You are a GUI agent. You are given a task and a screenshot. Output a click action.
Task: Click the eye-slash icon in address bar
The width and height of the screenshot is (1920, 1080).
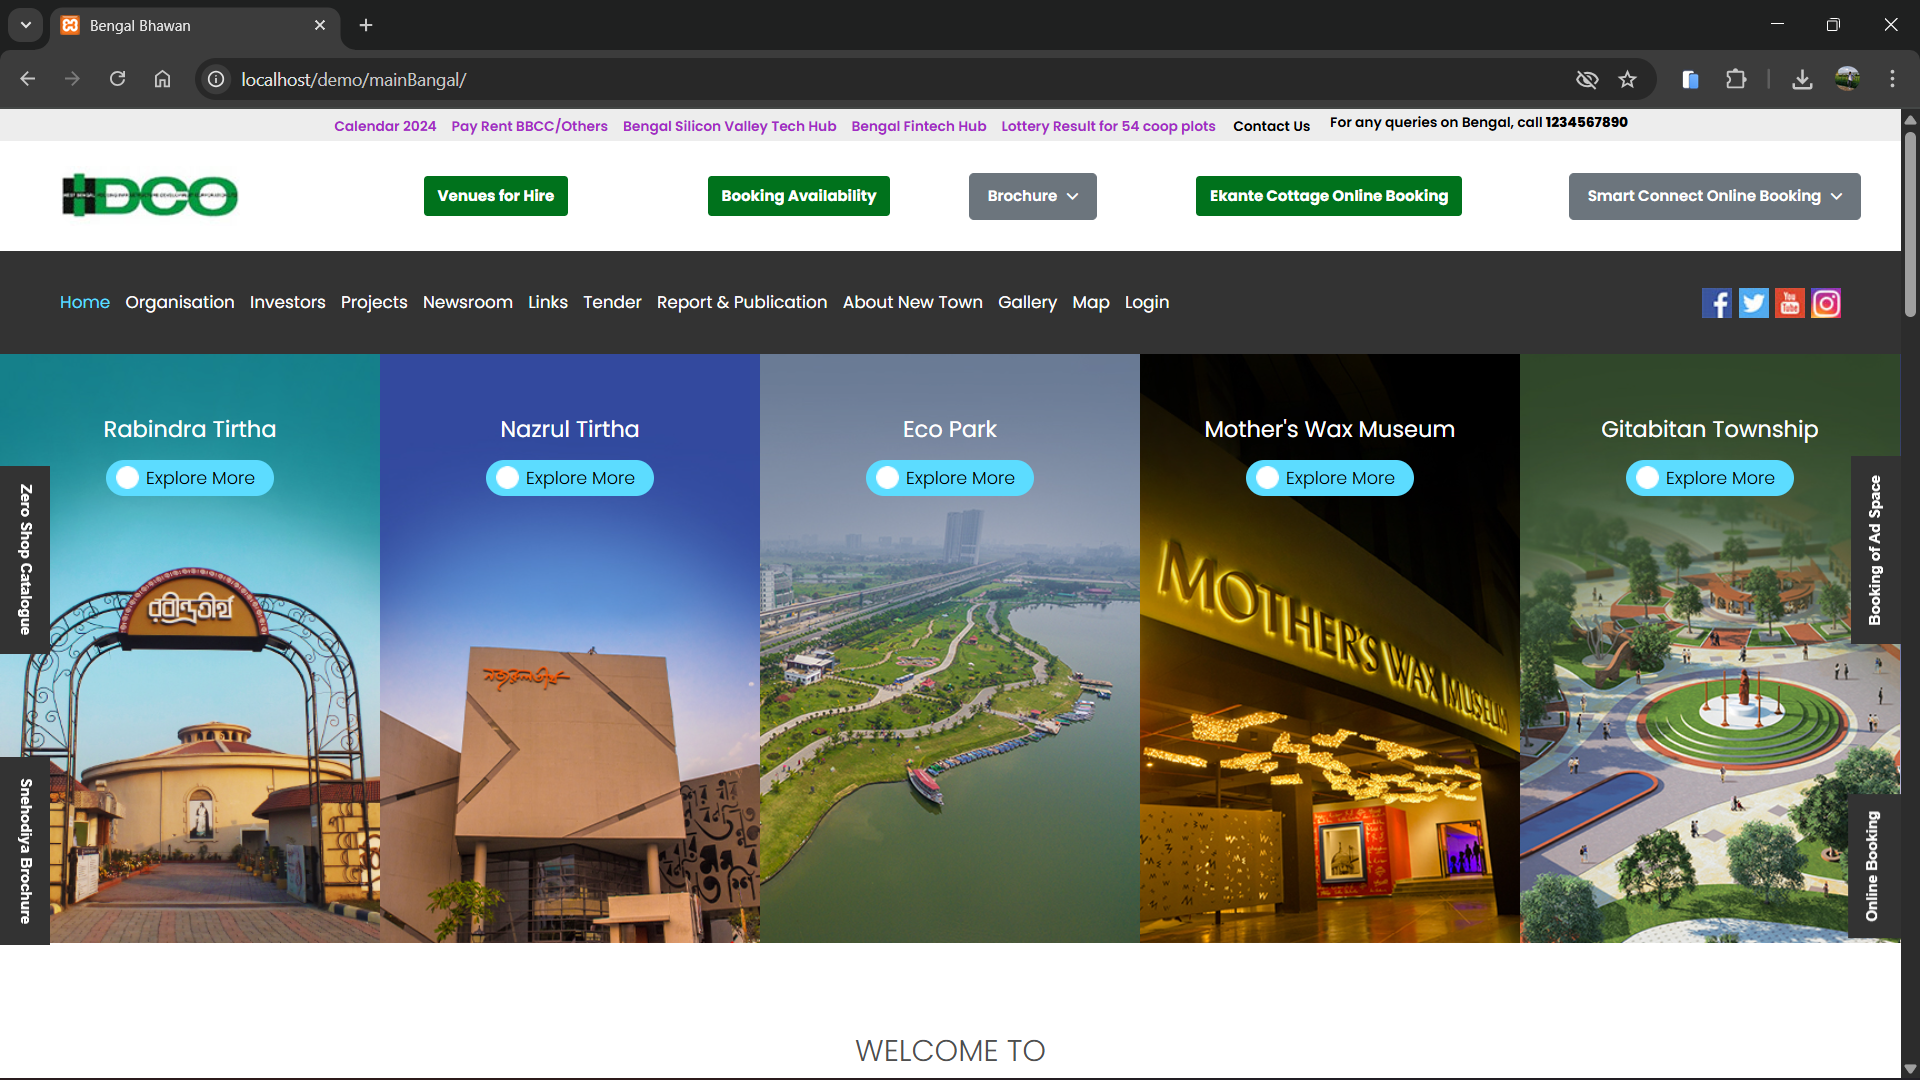coord(1587,79)
